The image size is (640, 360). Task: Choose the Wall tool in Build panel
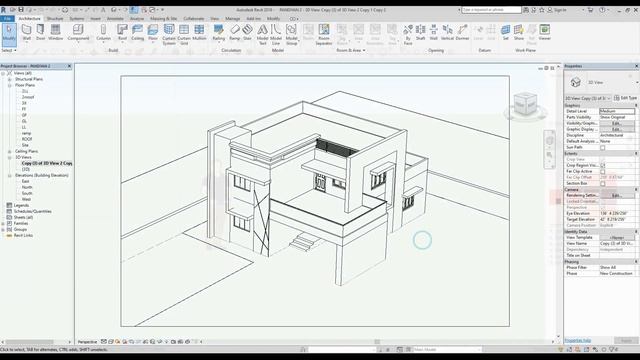click(x=27, y=32)
